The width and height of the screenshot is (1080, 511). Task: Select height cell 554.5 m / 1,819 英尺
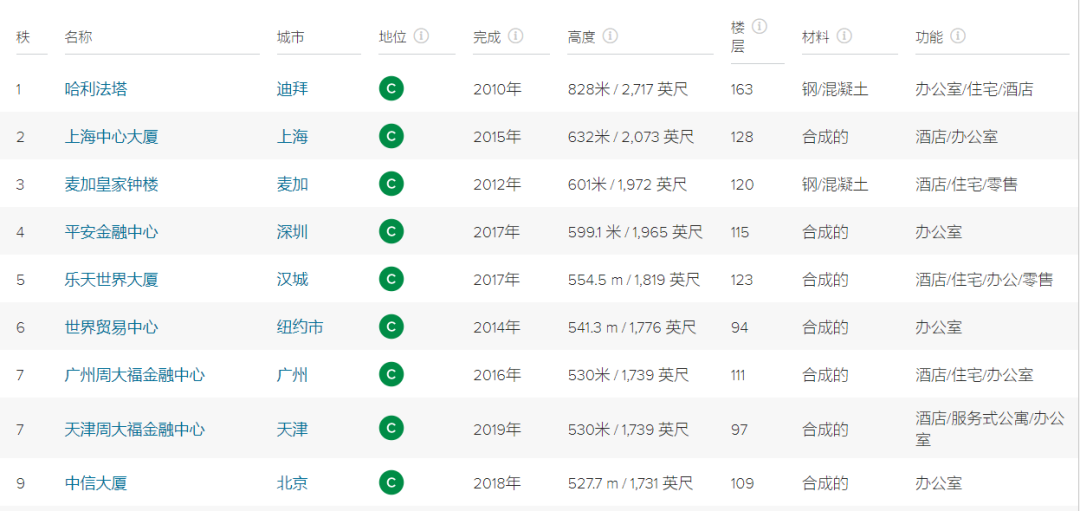(634, 279)
